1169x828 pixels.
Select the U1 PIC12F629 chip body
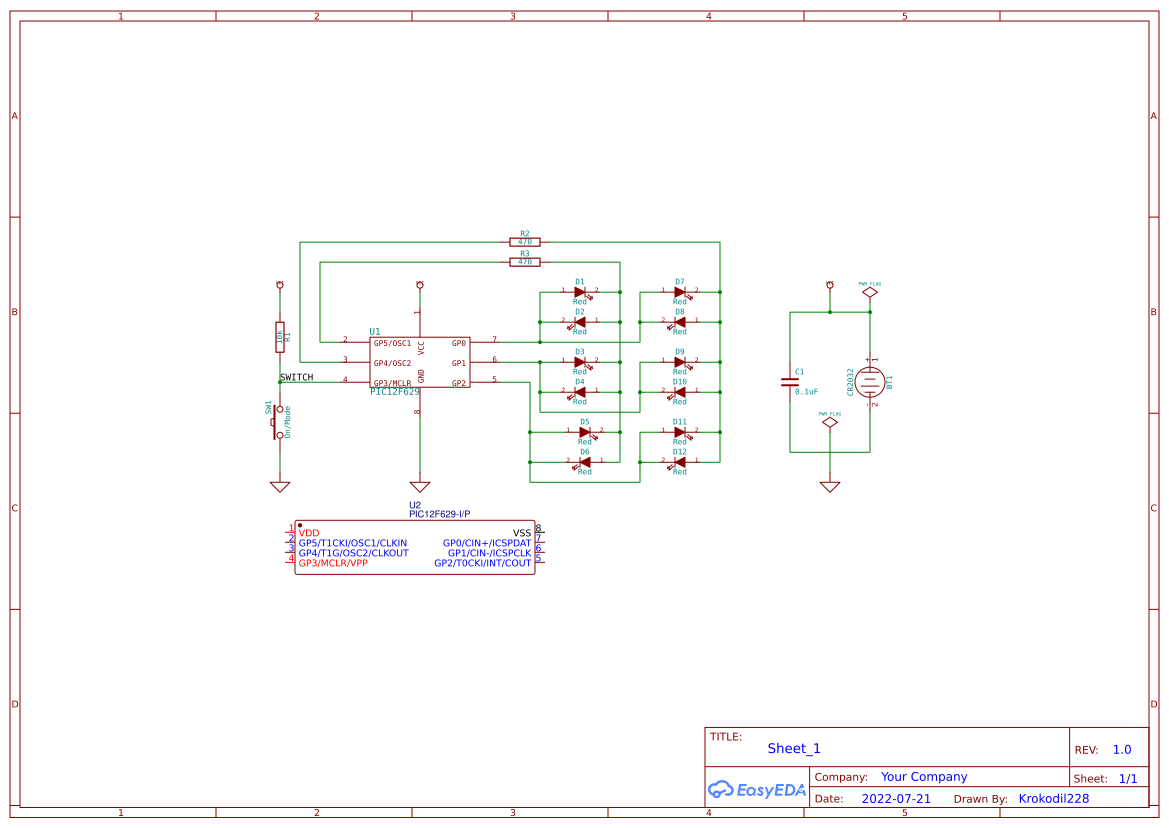(x=420, y=362)
